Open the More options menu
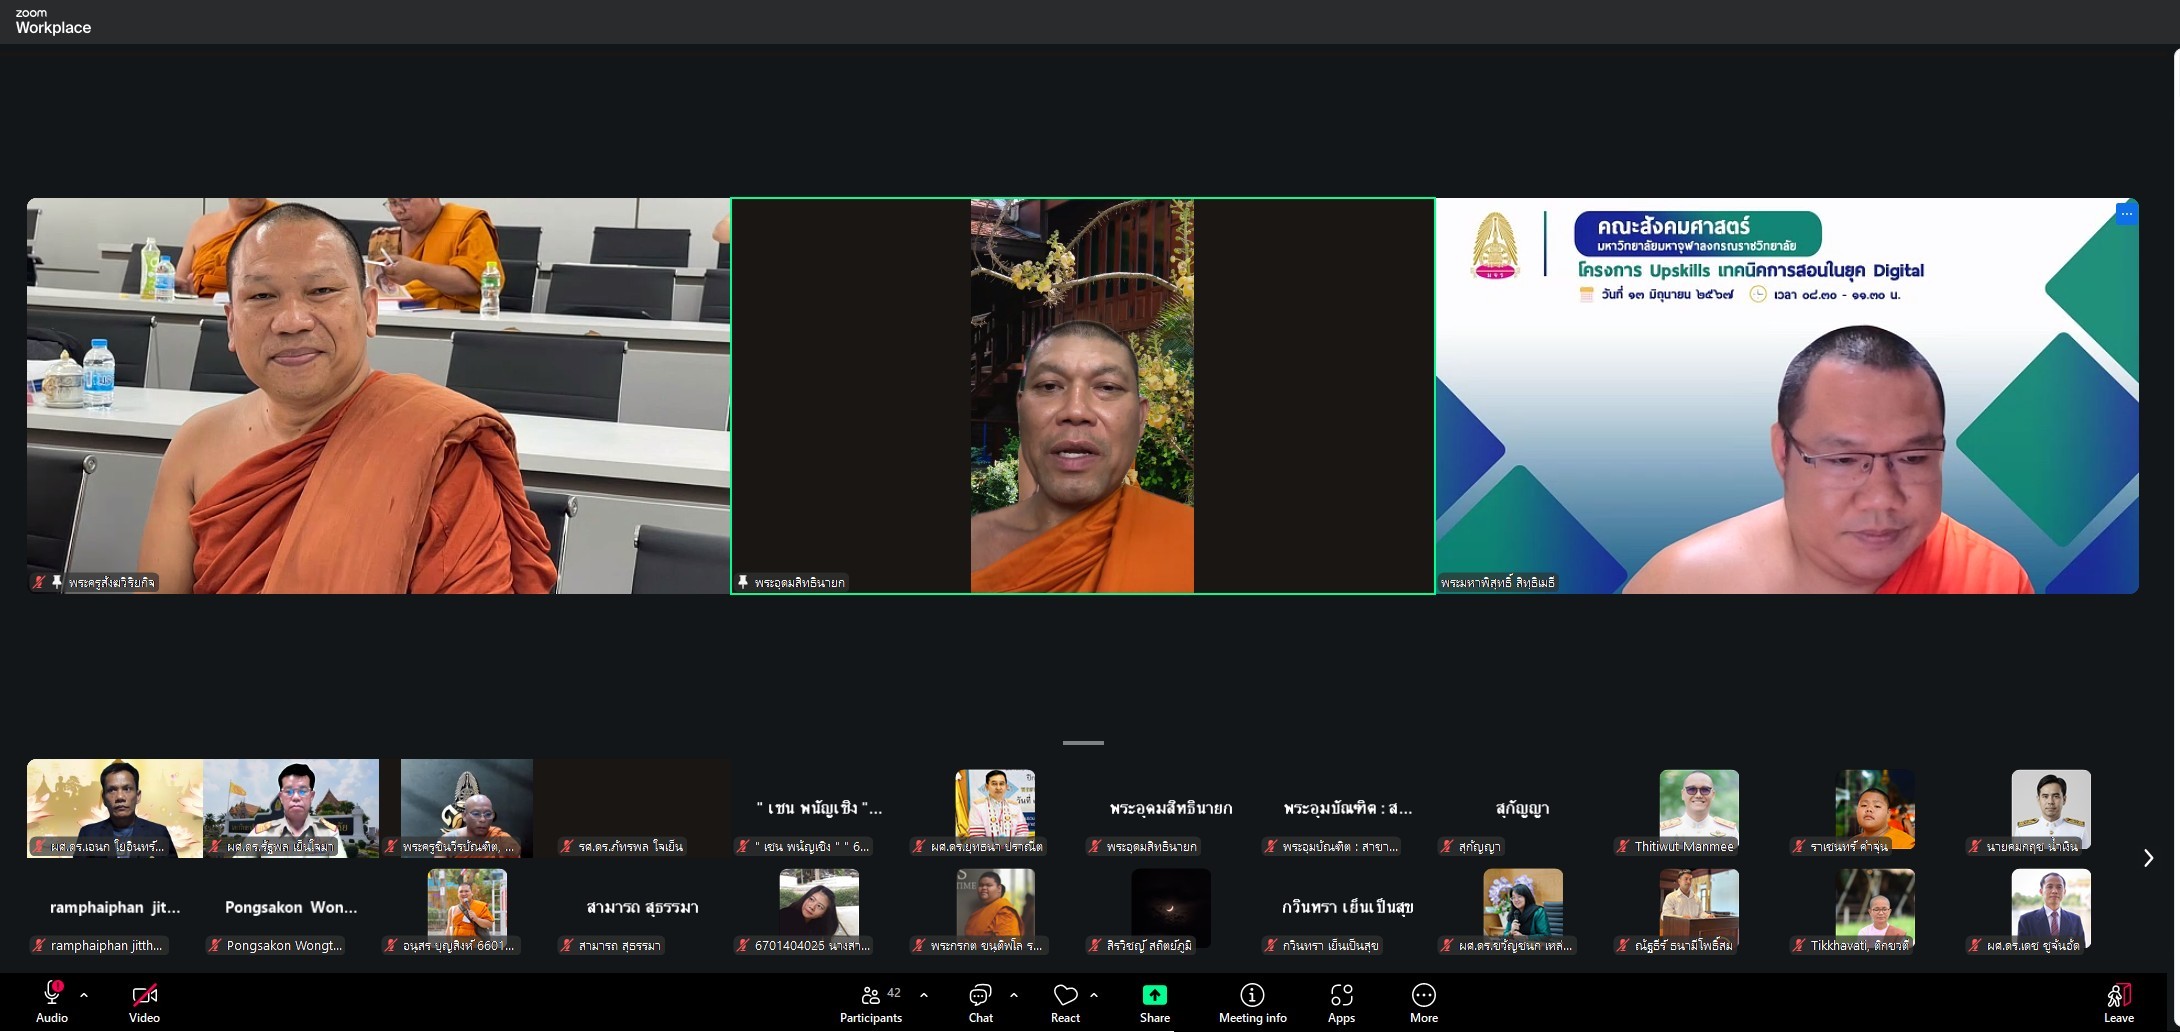Screen dimensions: 2180x1032 click(x=1423, y=1003)
